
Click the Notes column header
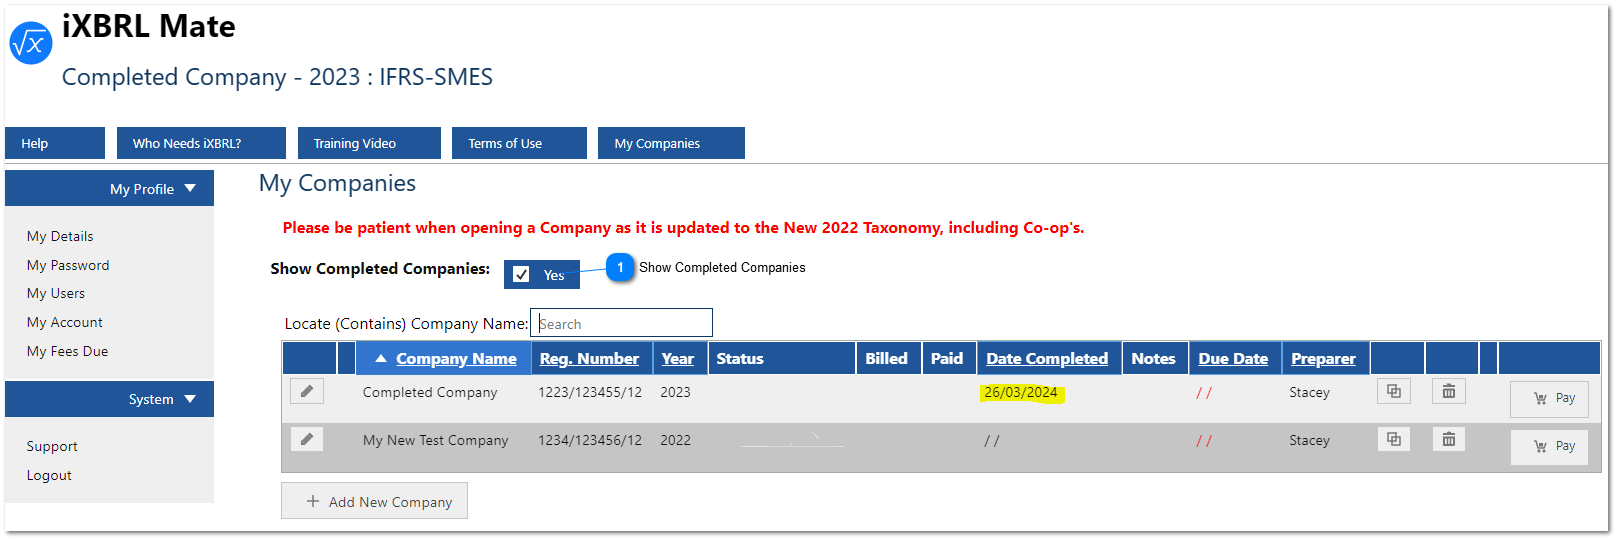(x=1153, y=358)
